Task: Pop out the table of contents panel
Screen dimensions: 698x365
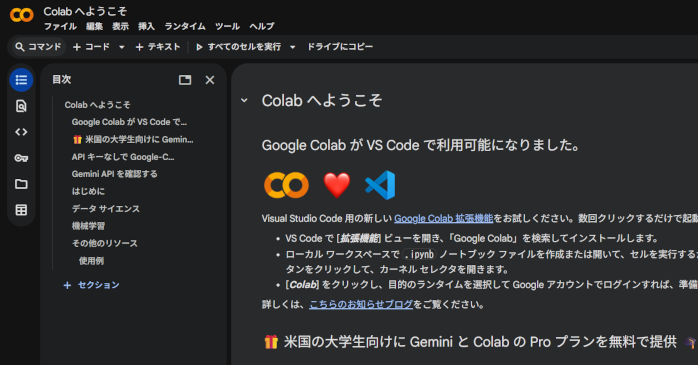Action: [185, 80]
